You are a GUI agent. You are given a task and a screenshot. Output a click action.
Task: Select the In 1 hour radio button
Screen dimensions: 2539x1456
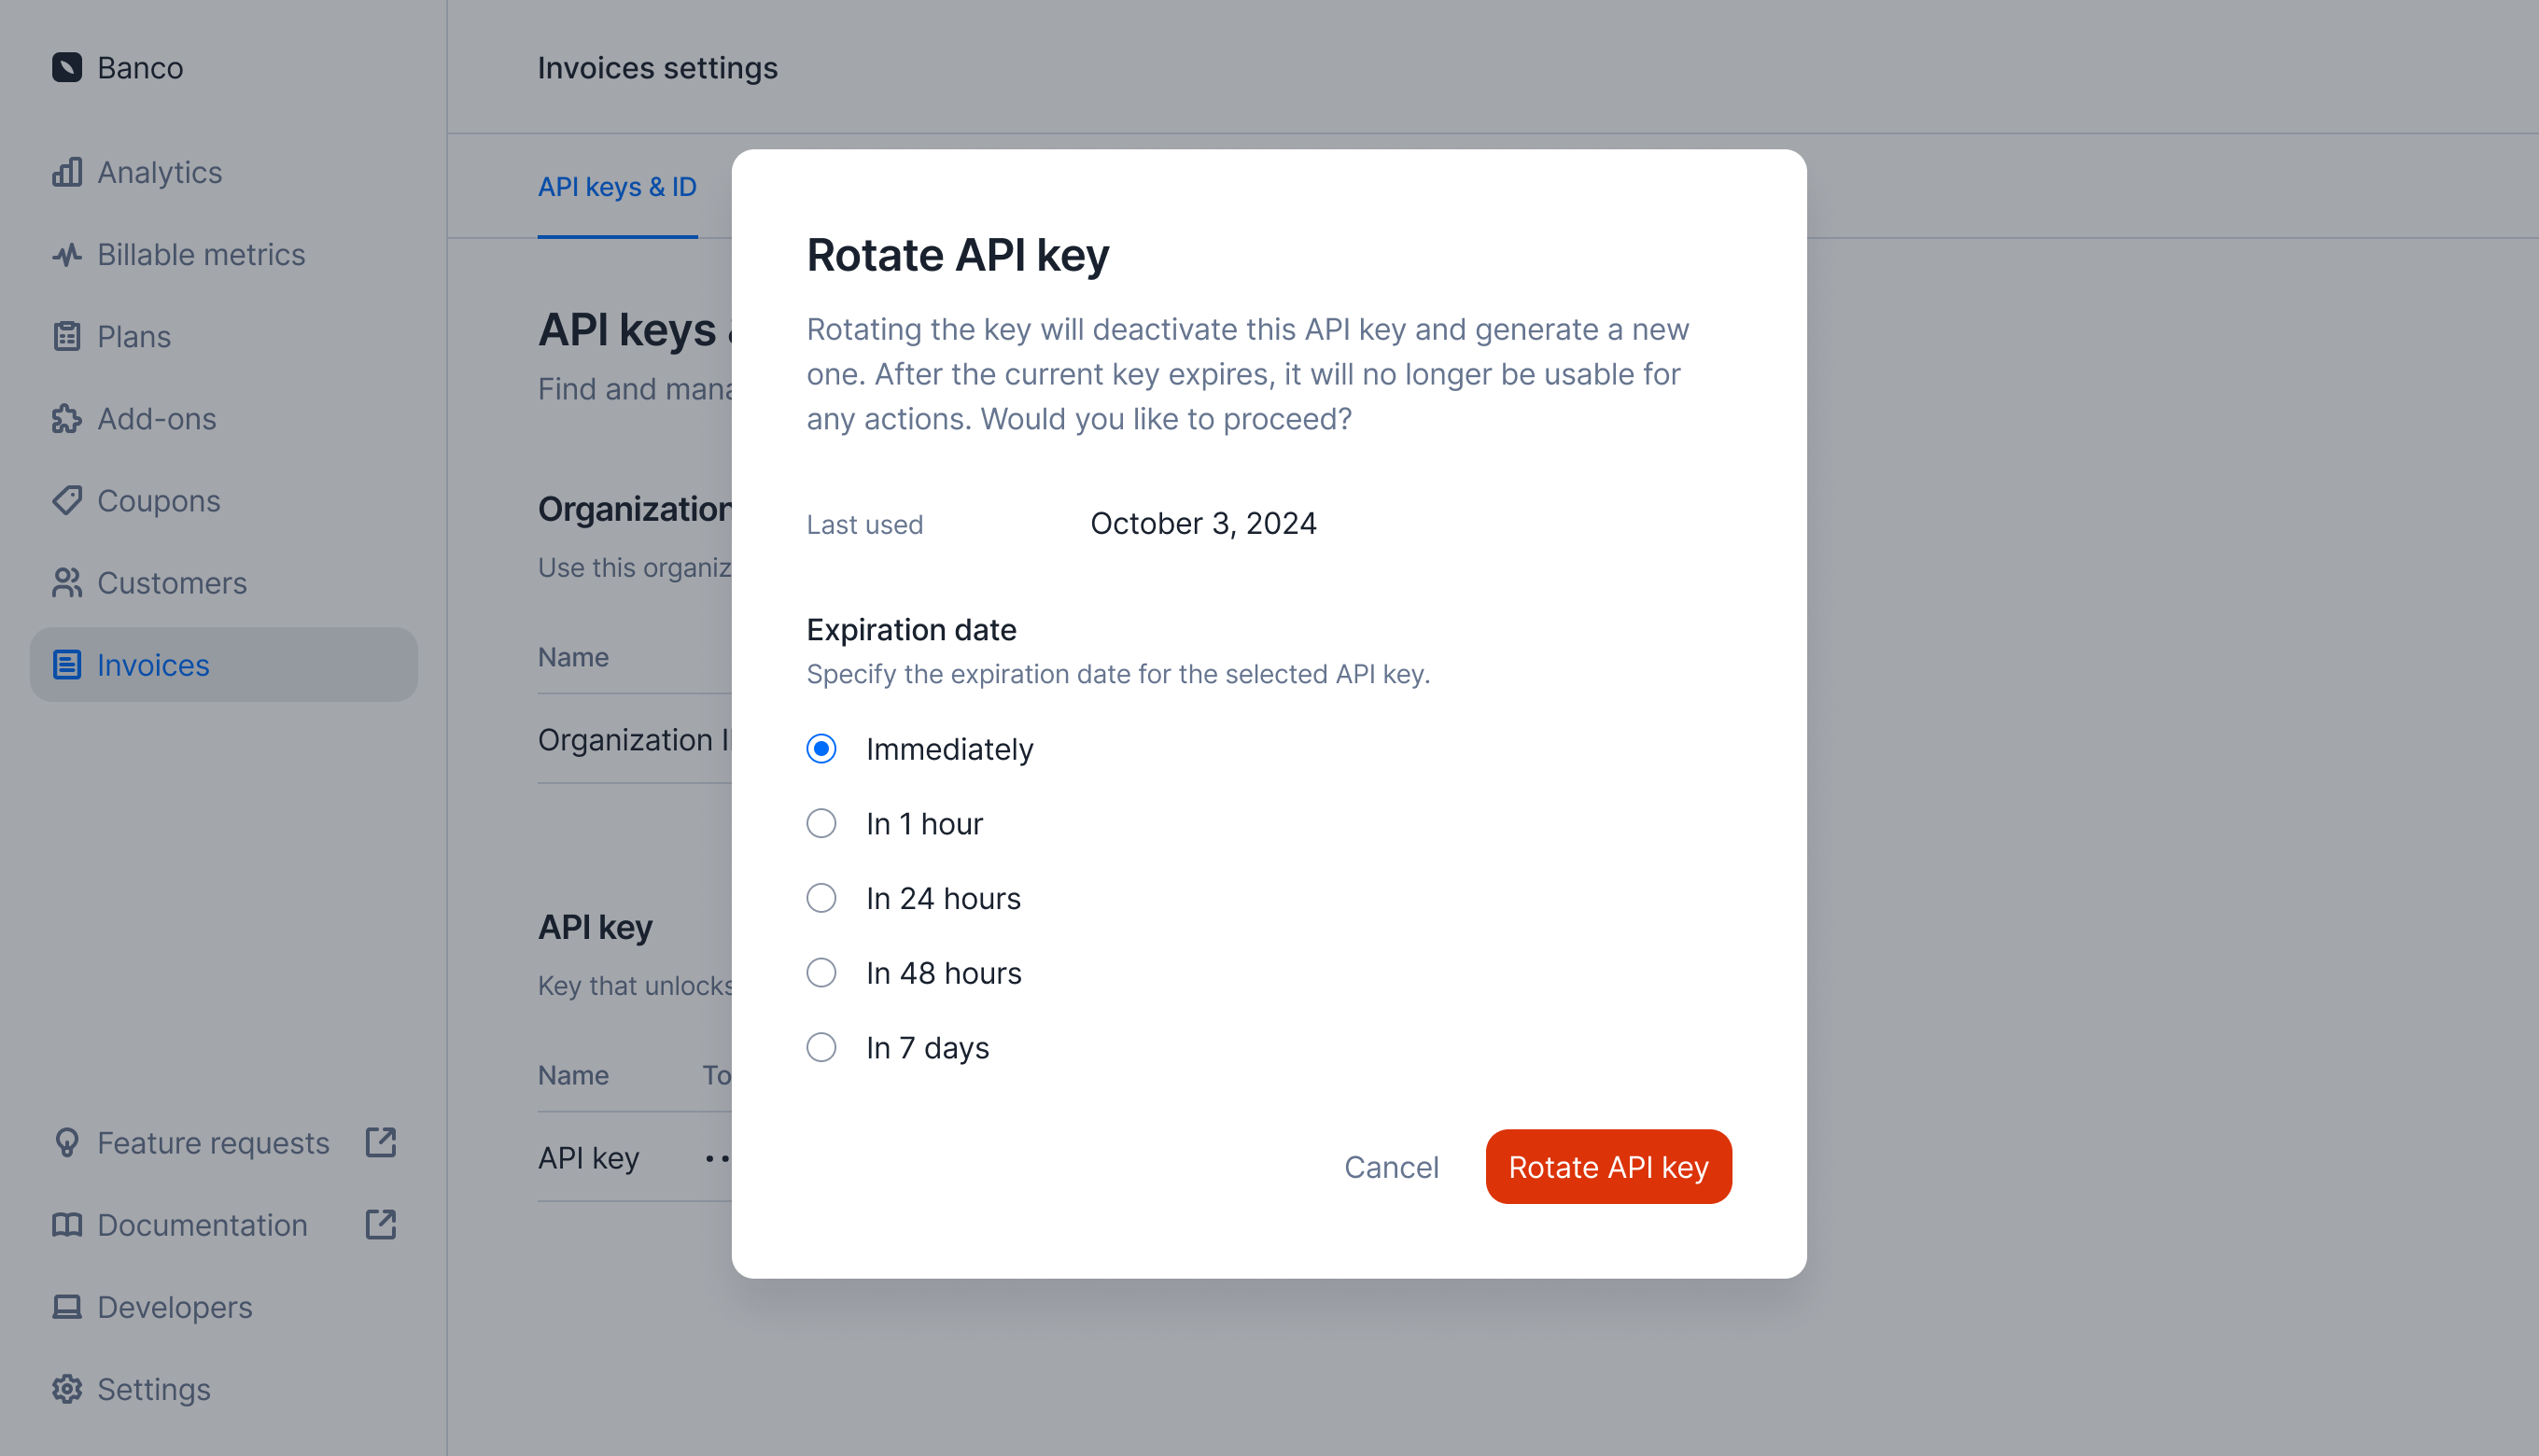point(821,824)
